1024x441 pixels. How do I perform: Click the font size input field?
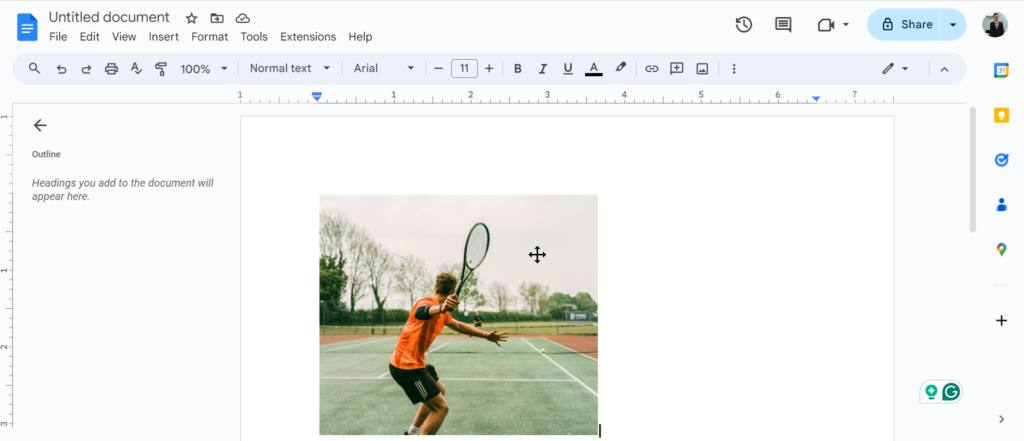click(464, 69)
